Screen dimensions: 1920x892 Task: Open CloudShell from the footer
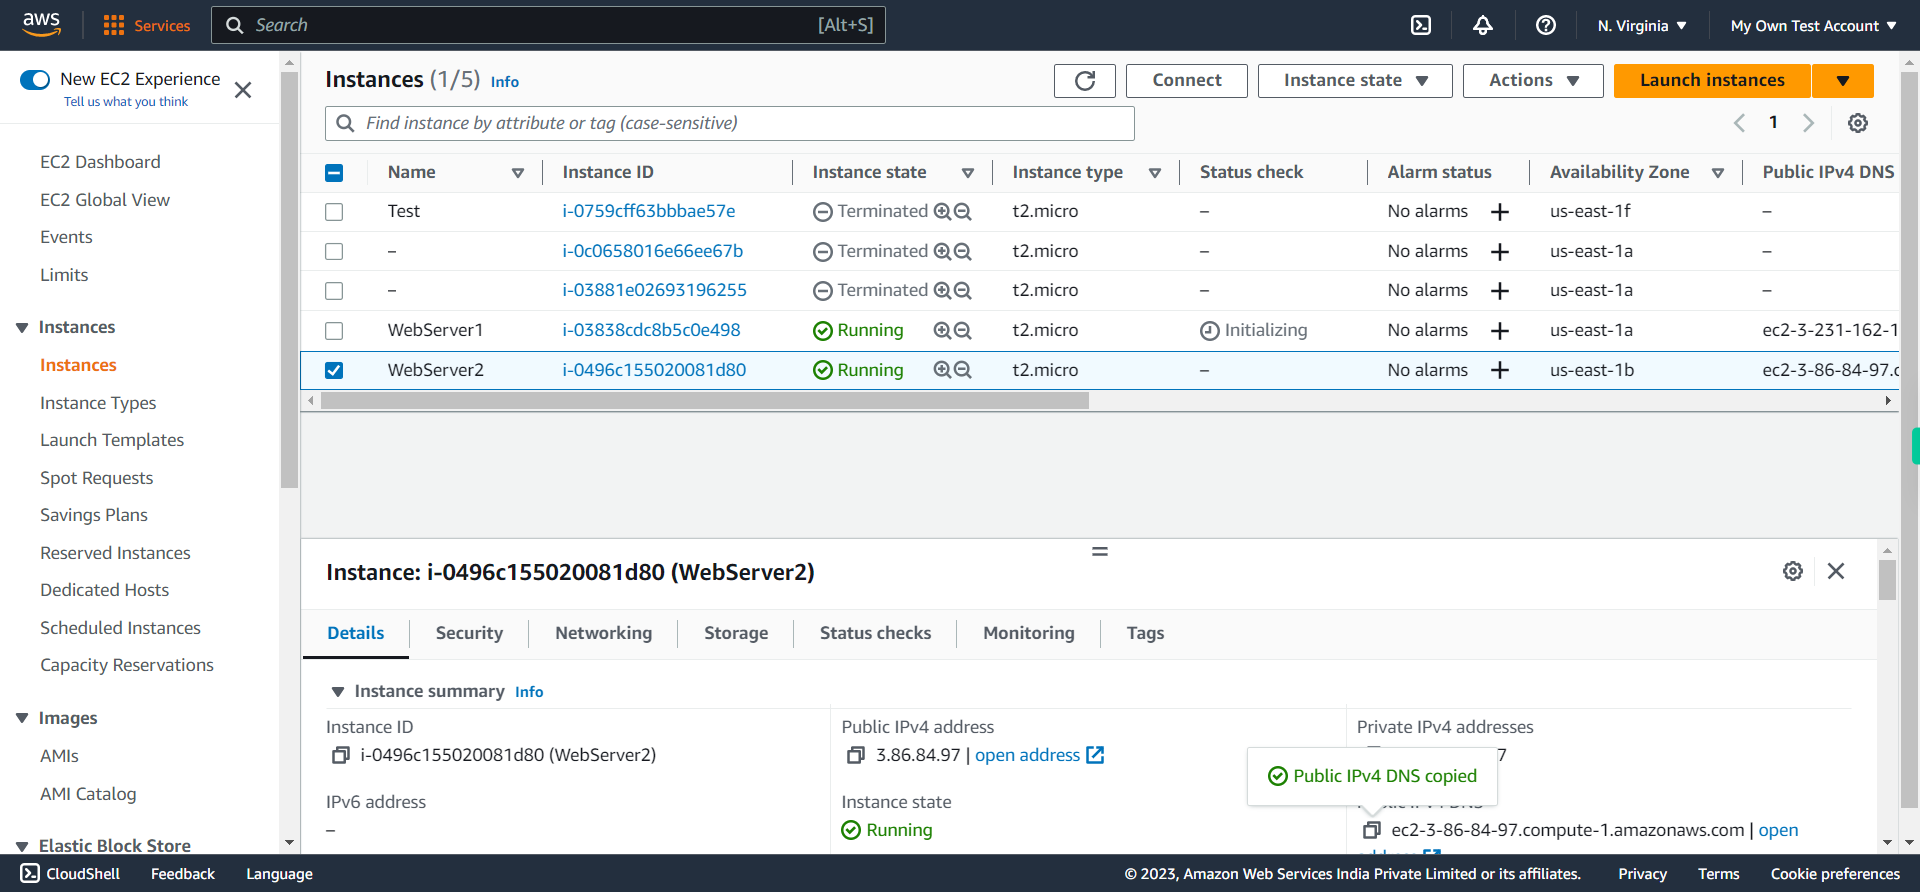pyautogui.click(x=70, y=874)
